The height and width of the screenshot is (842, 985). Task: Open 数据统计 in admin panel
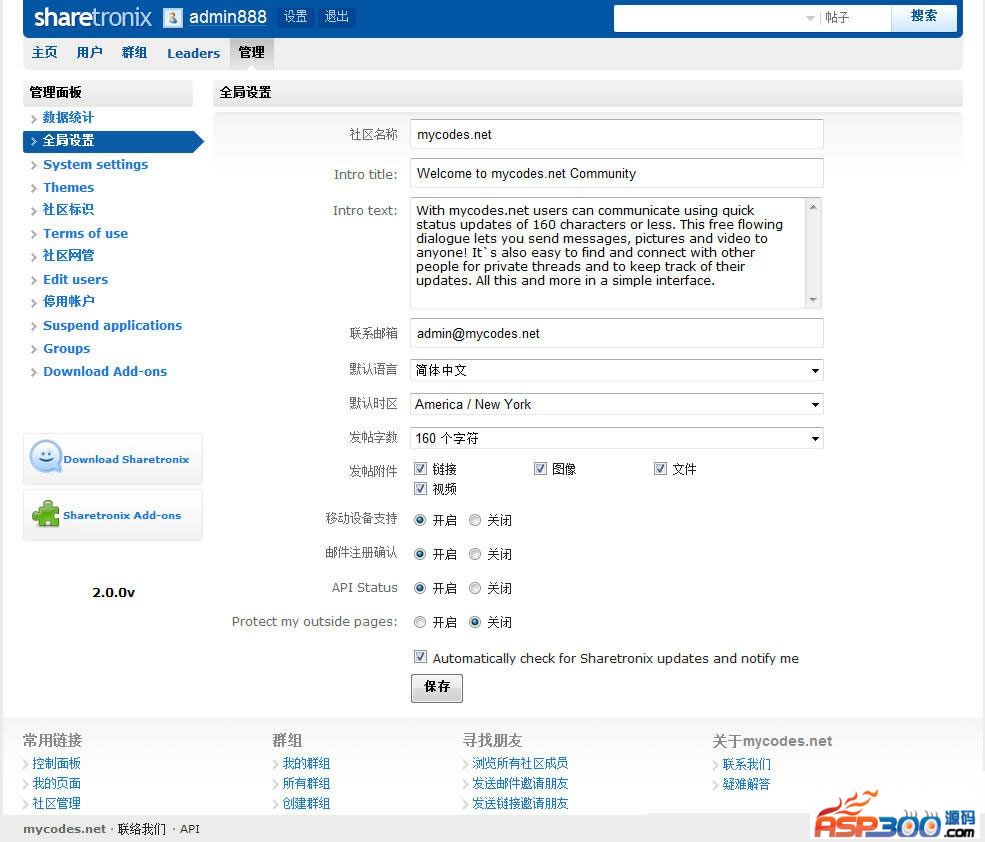pyautogui.click(x=68, y=118)
